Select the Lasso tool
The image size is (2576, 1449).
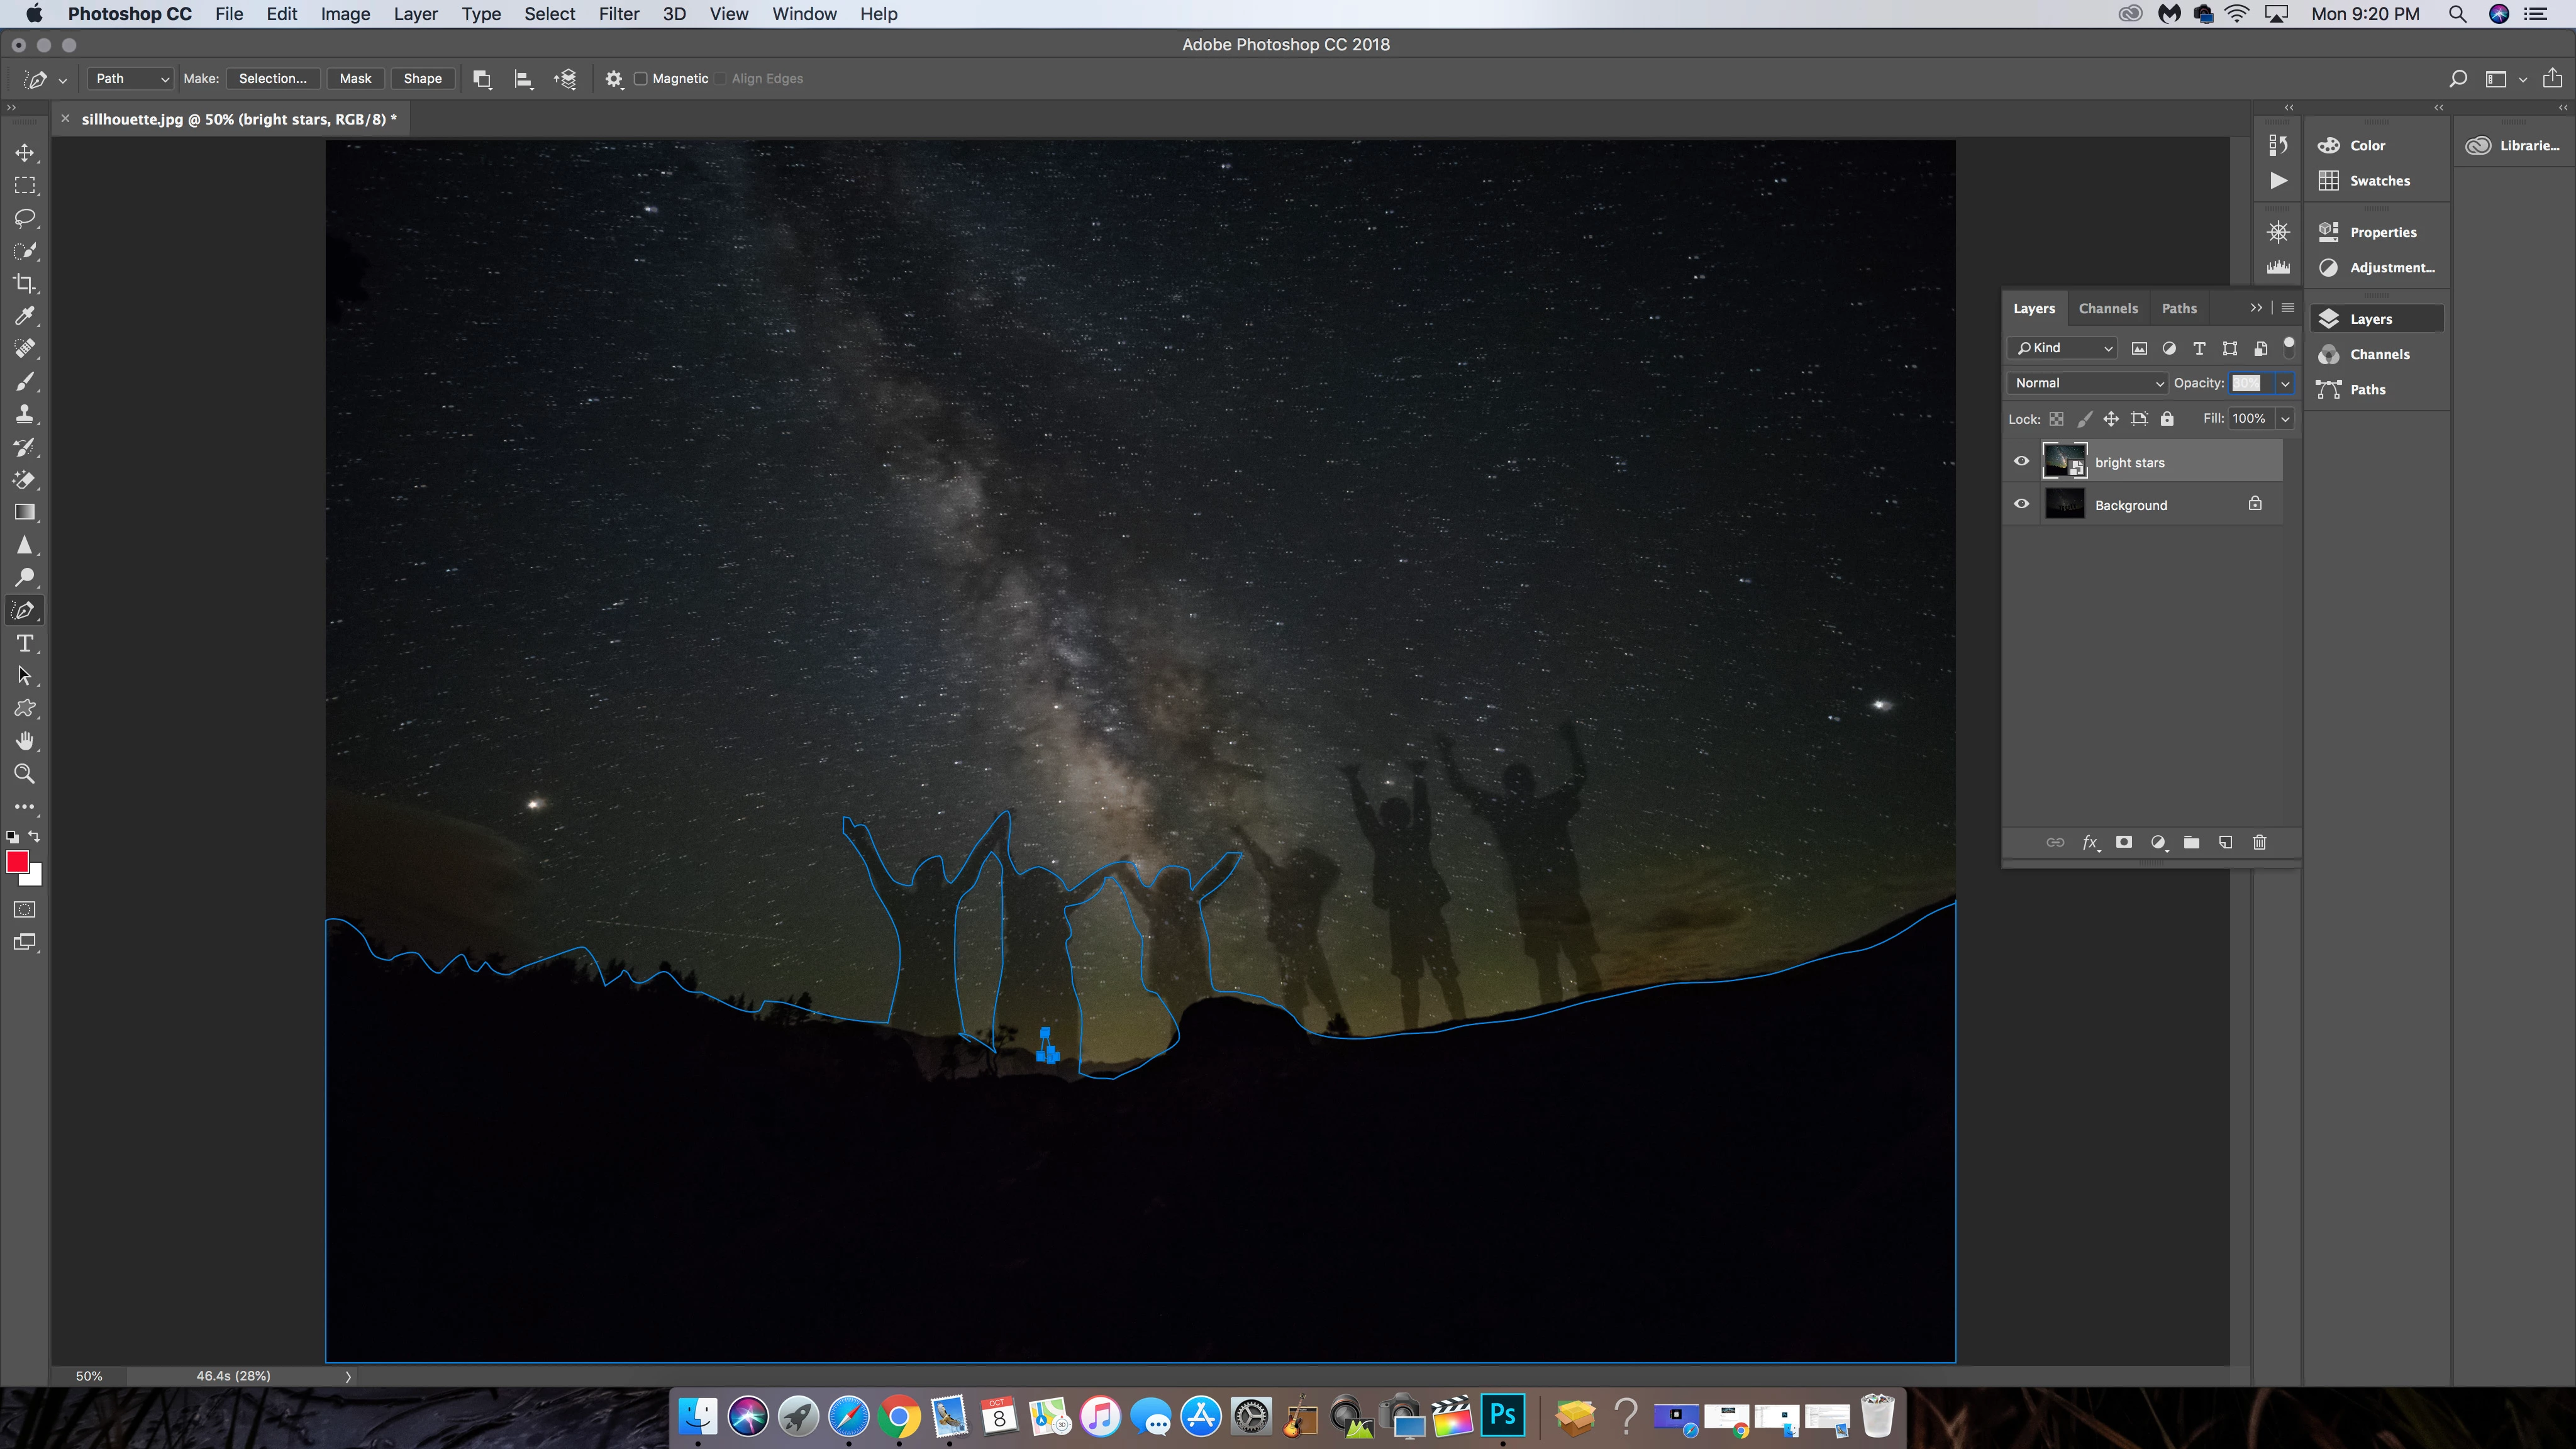(24, 218)
